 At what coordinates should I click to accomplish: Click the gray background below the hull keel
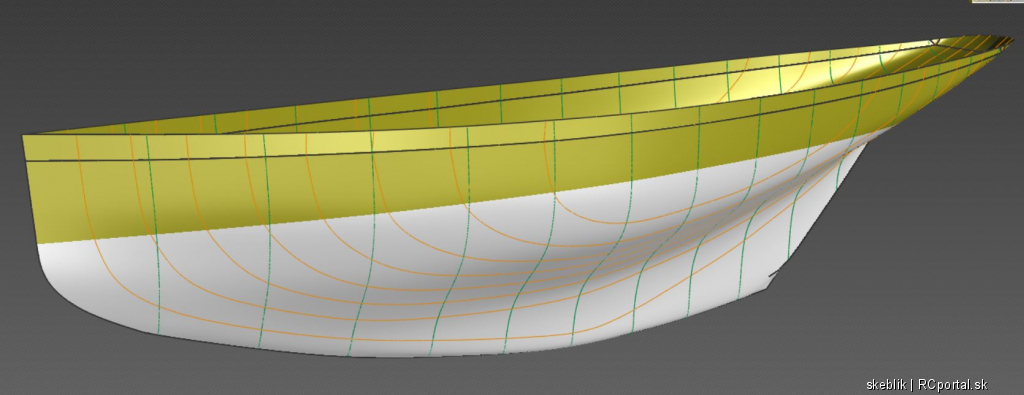(x=457, y=379)
